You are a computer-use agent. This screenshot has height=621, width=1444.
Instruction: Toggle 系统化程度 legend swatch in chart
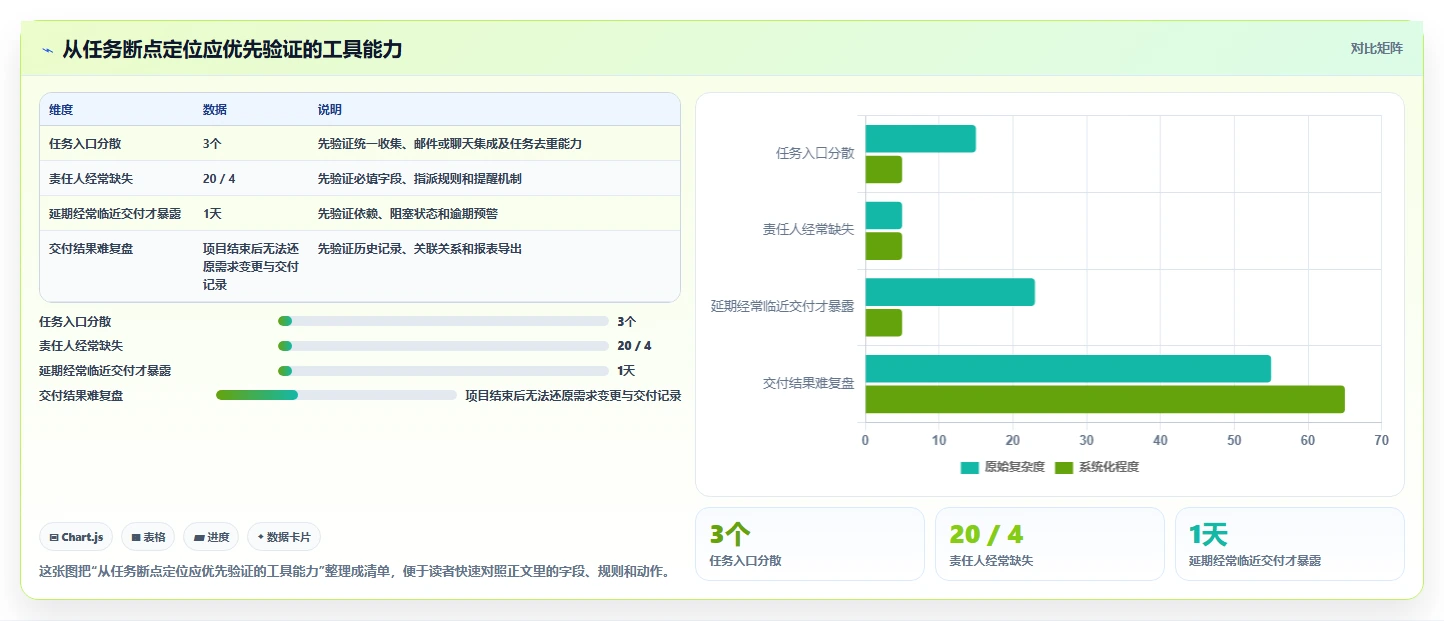pos(1063,468)
